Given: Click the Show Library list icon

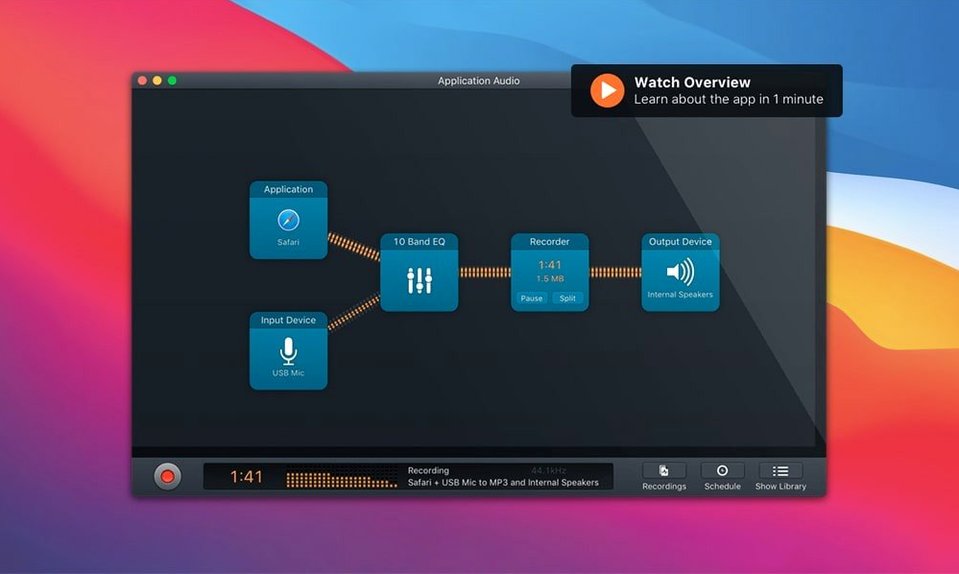Looking at the screenshot, I should 780,471.
